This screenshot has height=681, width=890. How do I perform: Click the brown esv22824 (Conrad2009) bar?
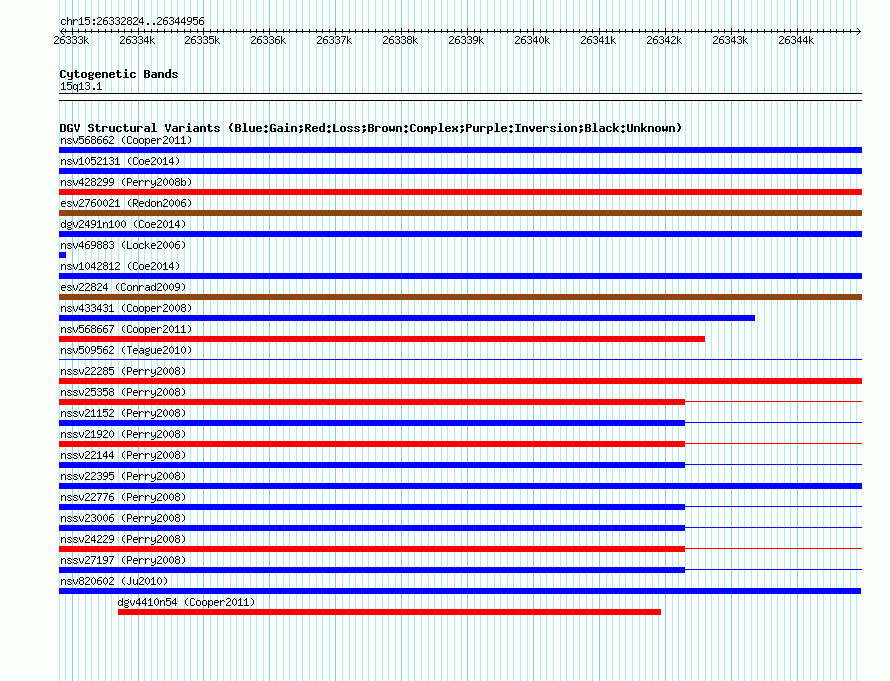(460, 297)
